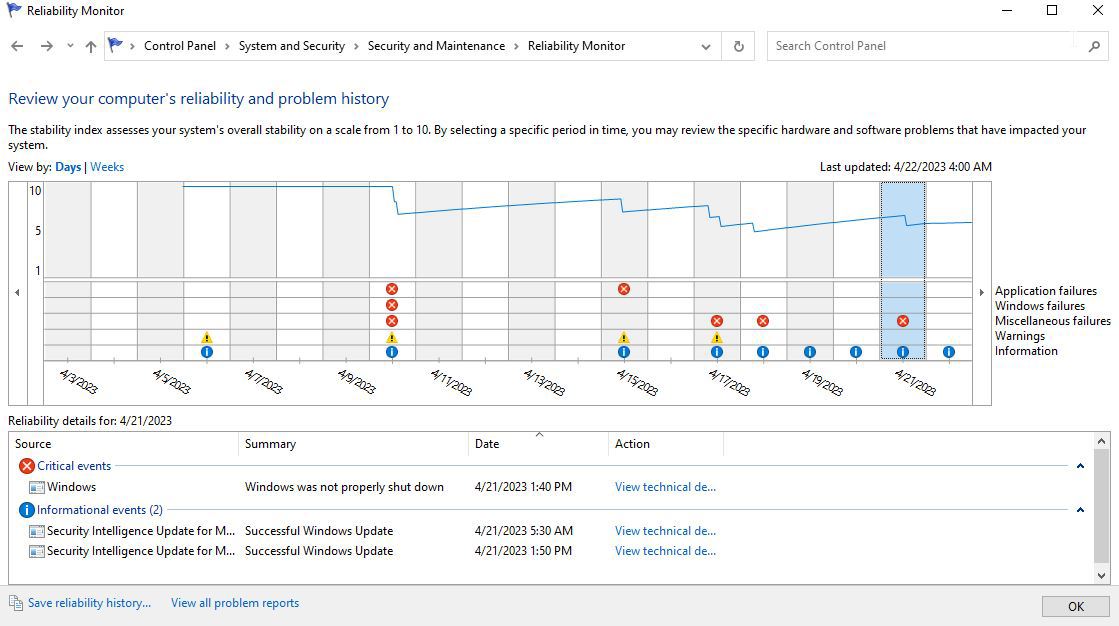Click the information icon on 4/21/2023
This screenshot has width=1119, height=626.
tap(903, 352)
